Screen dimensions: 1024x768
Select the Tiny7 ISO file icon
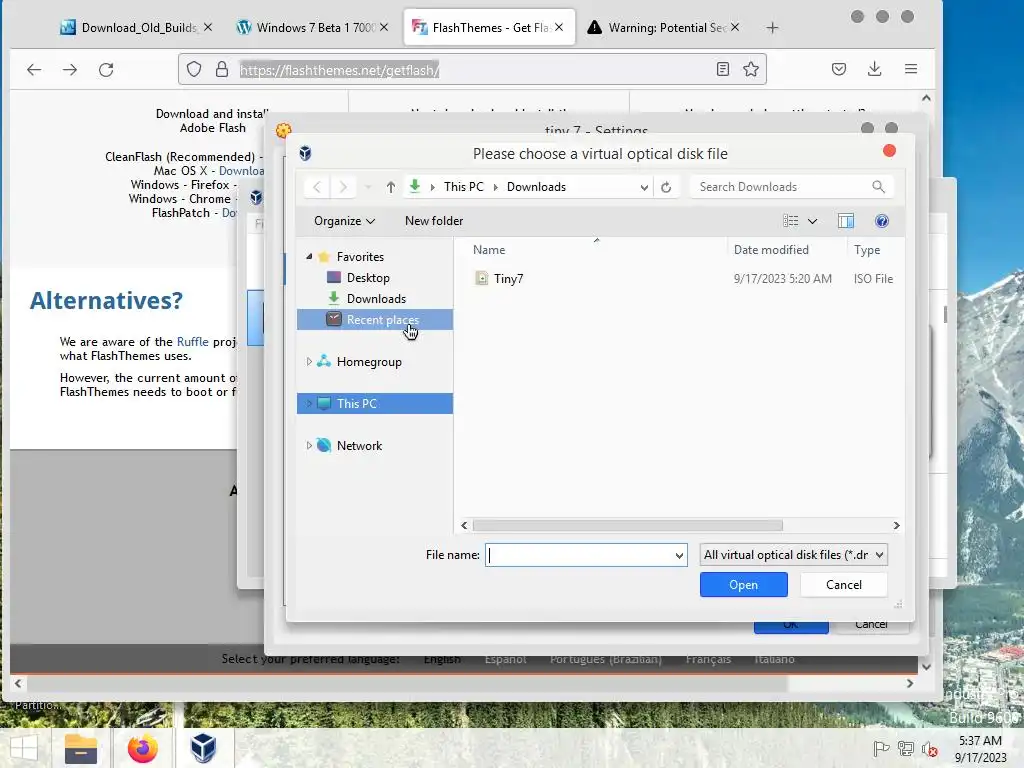point(481,278)
